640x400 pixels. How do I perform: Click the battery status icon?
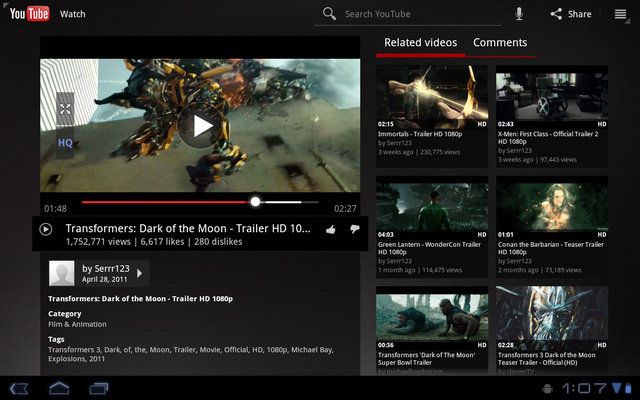point(627,388)
